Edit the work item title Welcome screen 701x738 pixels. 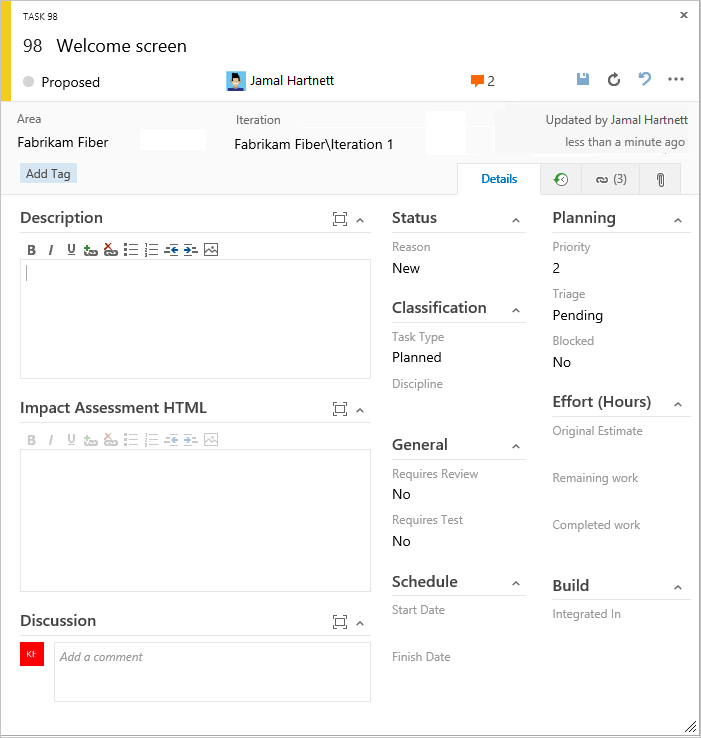(121, 46)
